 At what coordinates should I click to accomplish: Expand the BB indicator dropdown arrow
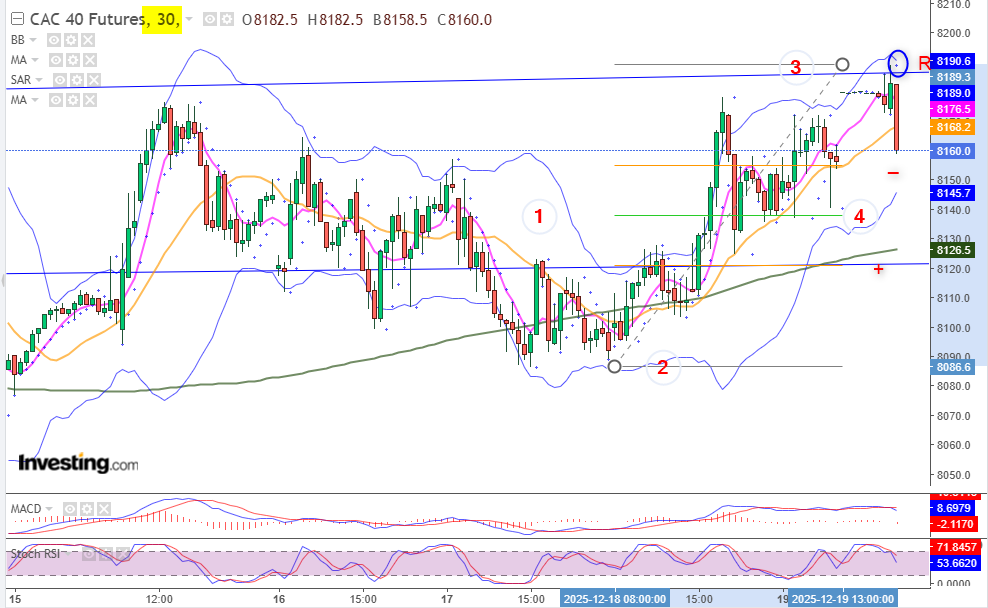(x=33, y=40)
